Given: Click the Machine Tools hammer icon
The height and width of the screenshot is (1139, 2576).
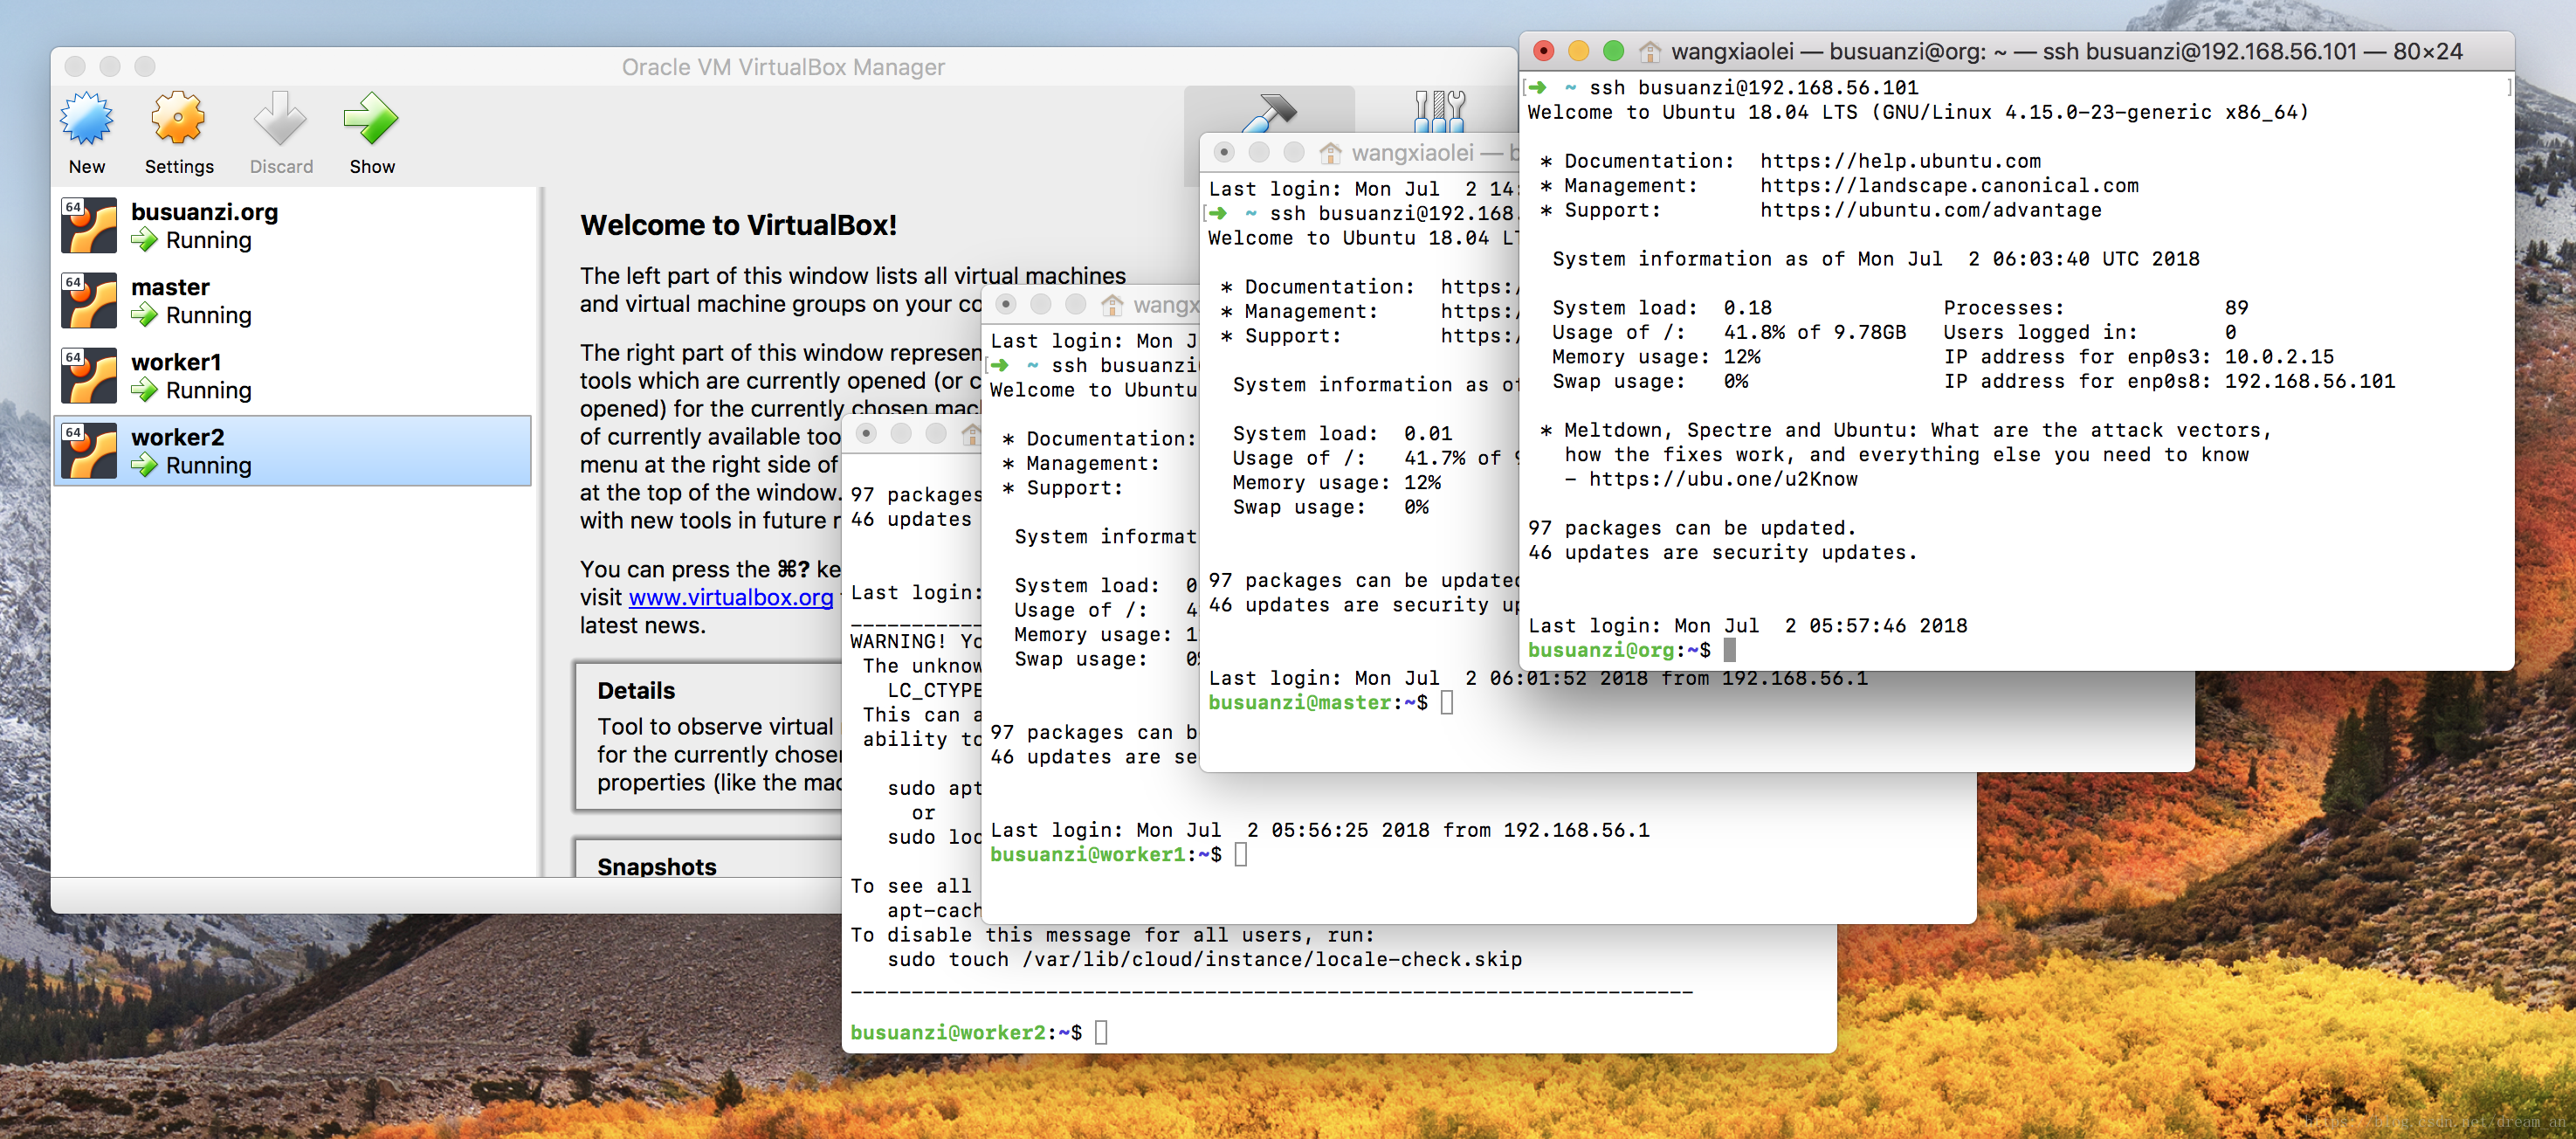Looking at the screenshot, I should click(x=1269, y=112).
